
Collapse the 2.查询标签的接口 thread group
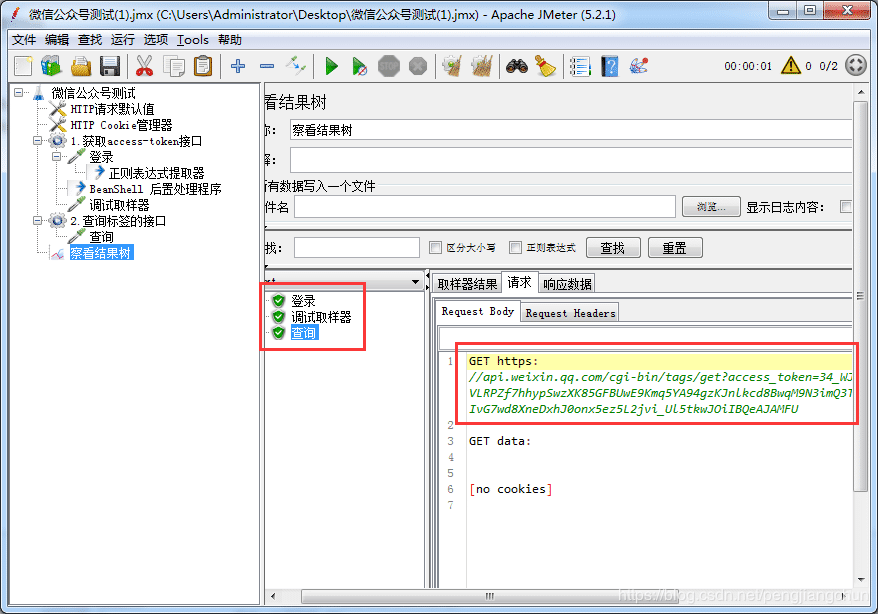[38, 221]
